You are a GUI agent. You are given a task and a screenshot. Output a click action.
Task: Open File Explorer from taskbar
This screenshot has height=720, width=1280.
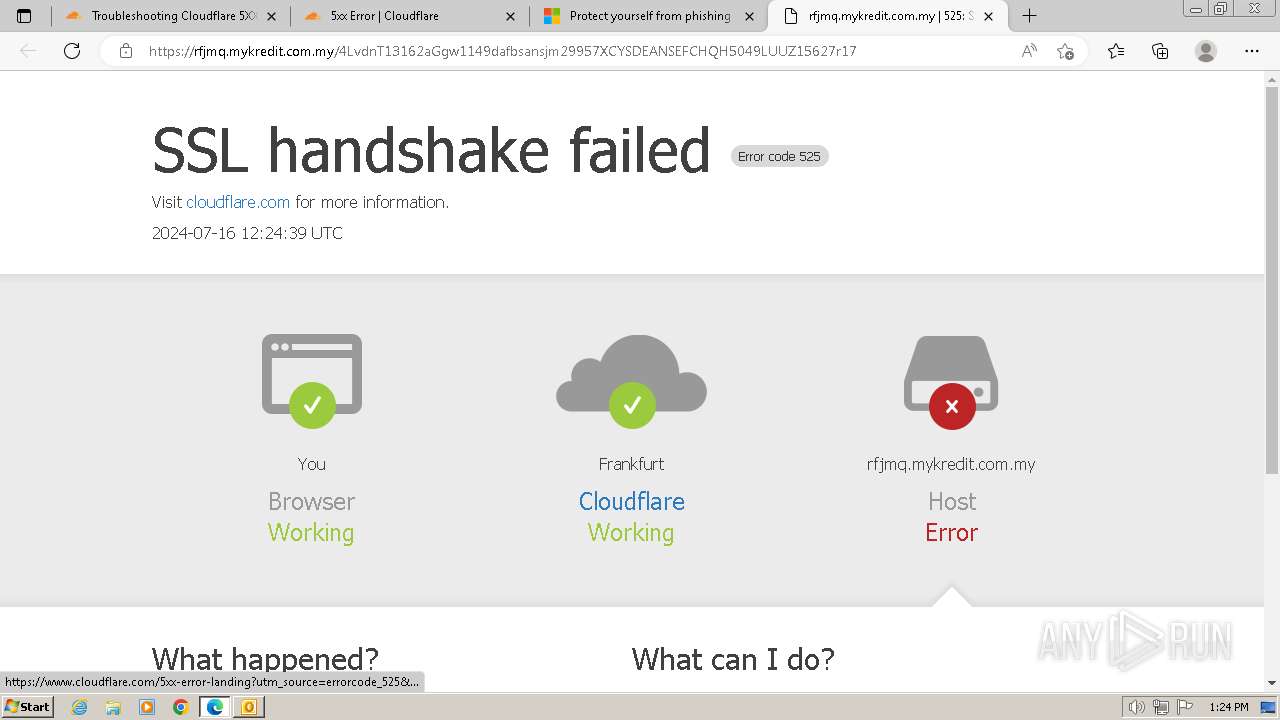pyautogui.click(x=113, y=707)
